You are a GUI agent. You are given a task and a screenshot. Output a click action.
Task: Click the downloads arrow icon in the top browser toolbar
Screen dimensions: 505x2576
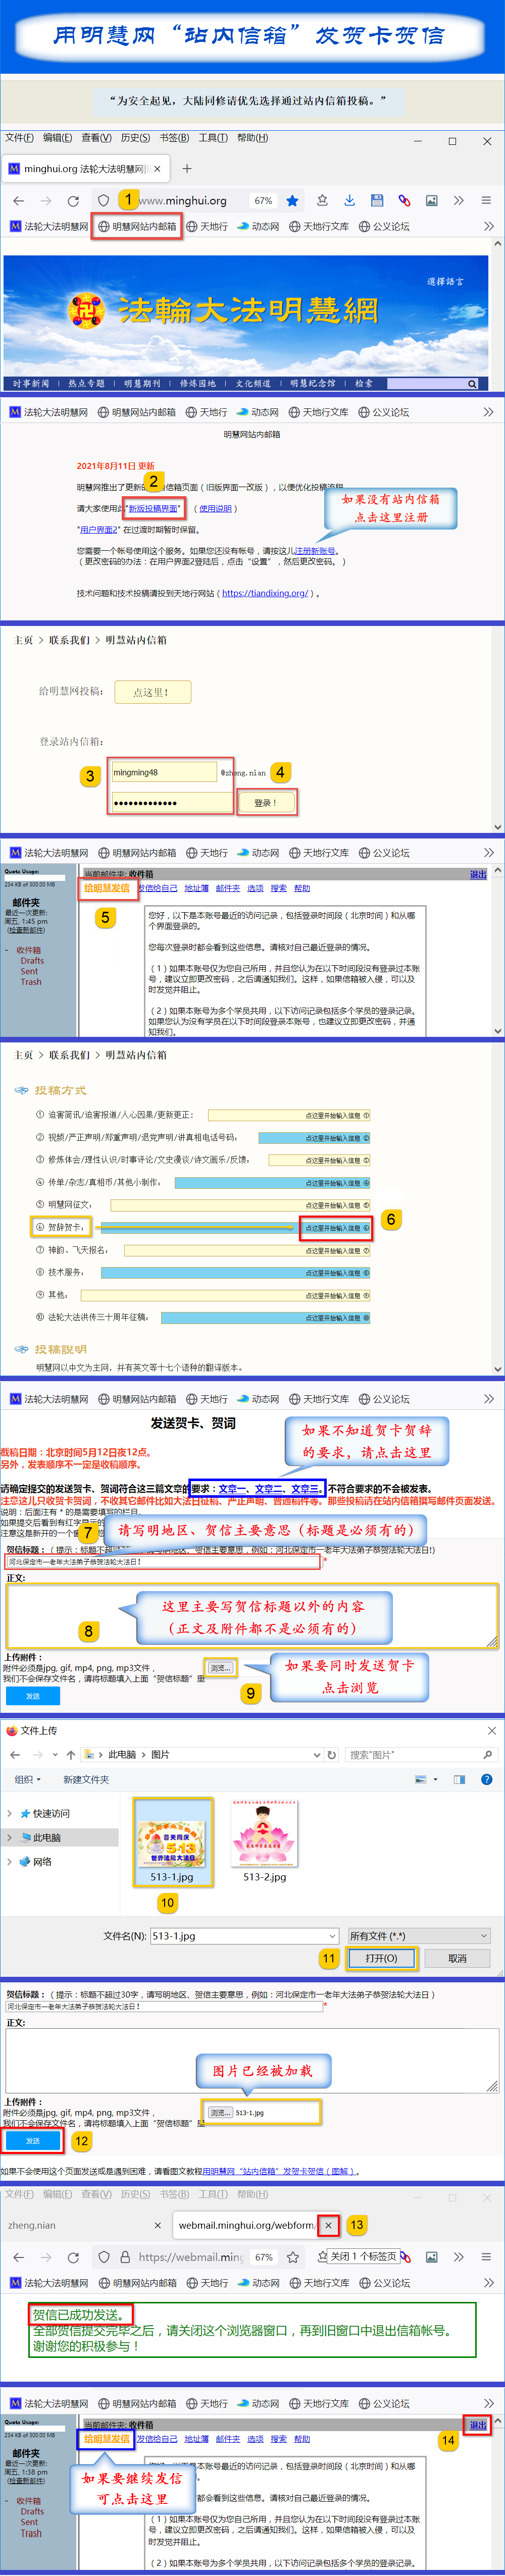tap(349, 201)
